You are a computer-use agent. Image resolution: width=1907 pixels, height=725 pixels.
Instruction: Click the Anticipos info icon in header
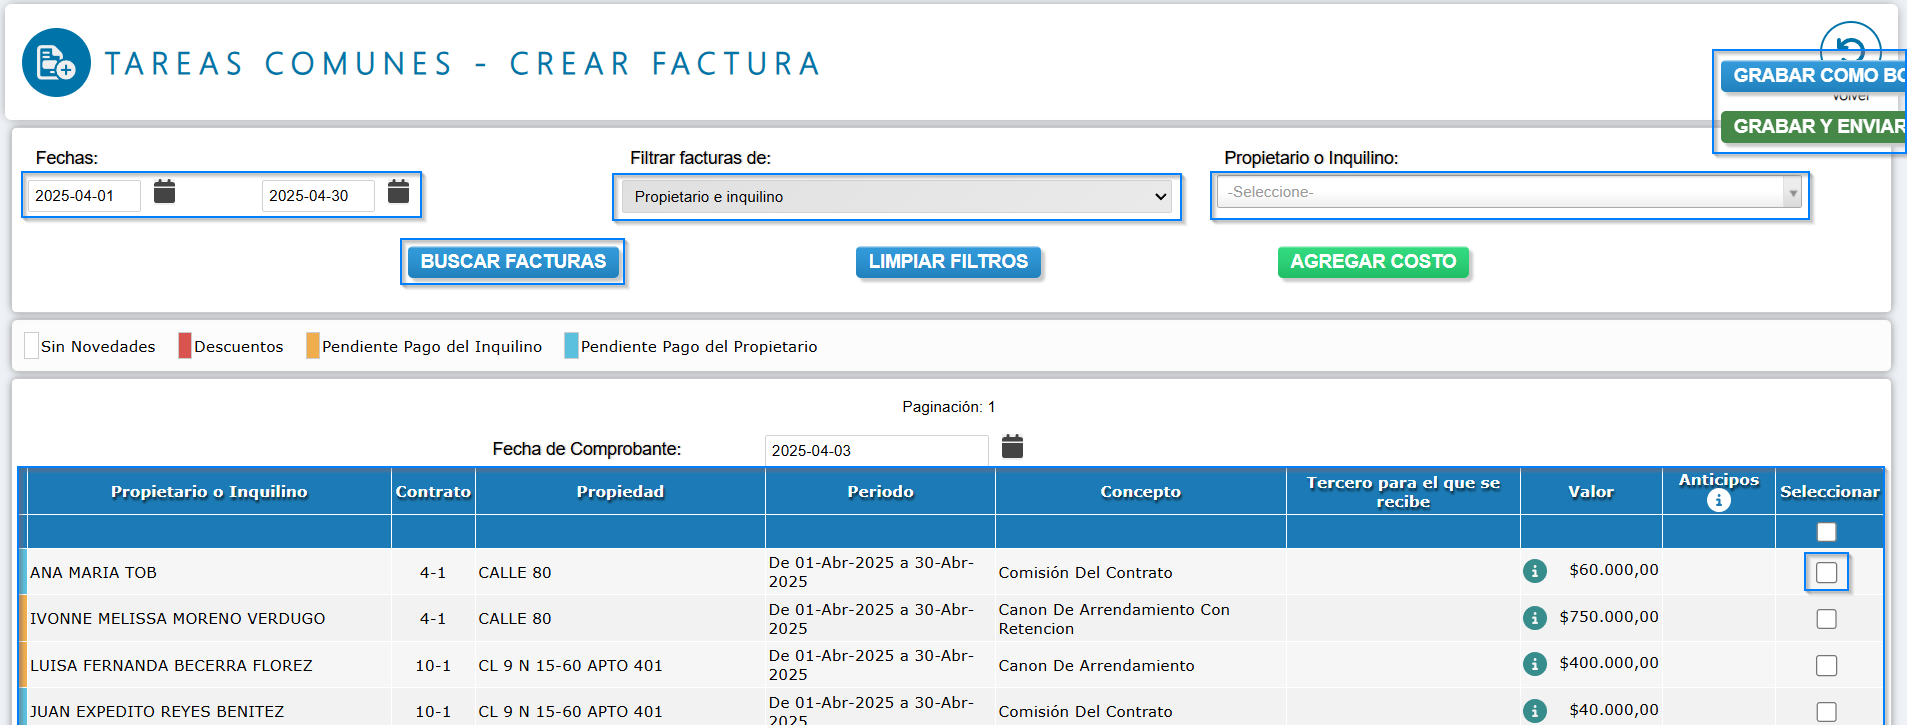(x=1718, y=501)
